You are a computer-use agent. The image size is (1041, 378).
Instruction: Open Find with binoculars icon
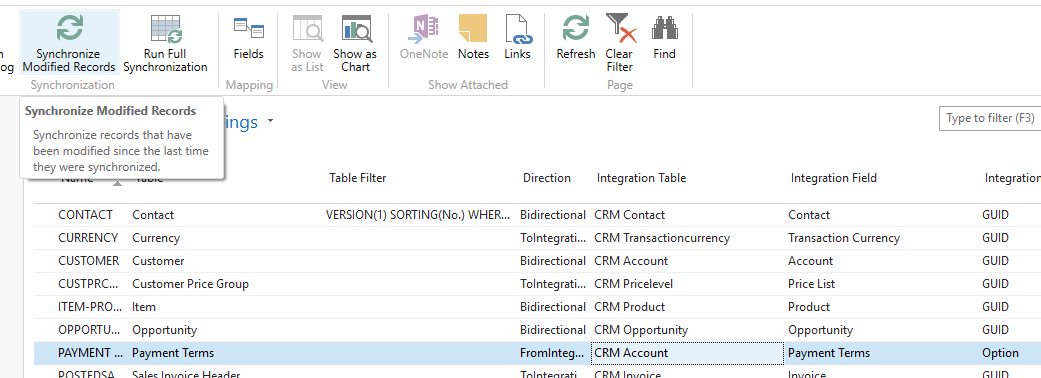[664, 29]
